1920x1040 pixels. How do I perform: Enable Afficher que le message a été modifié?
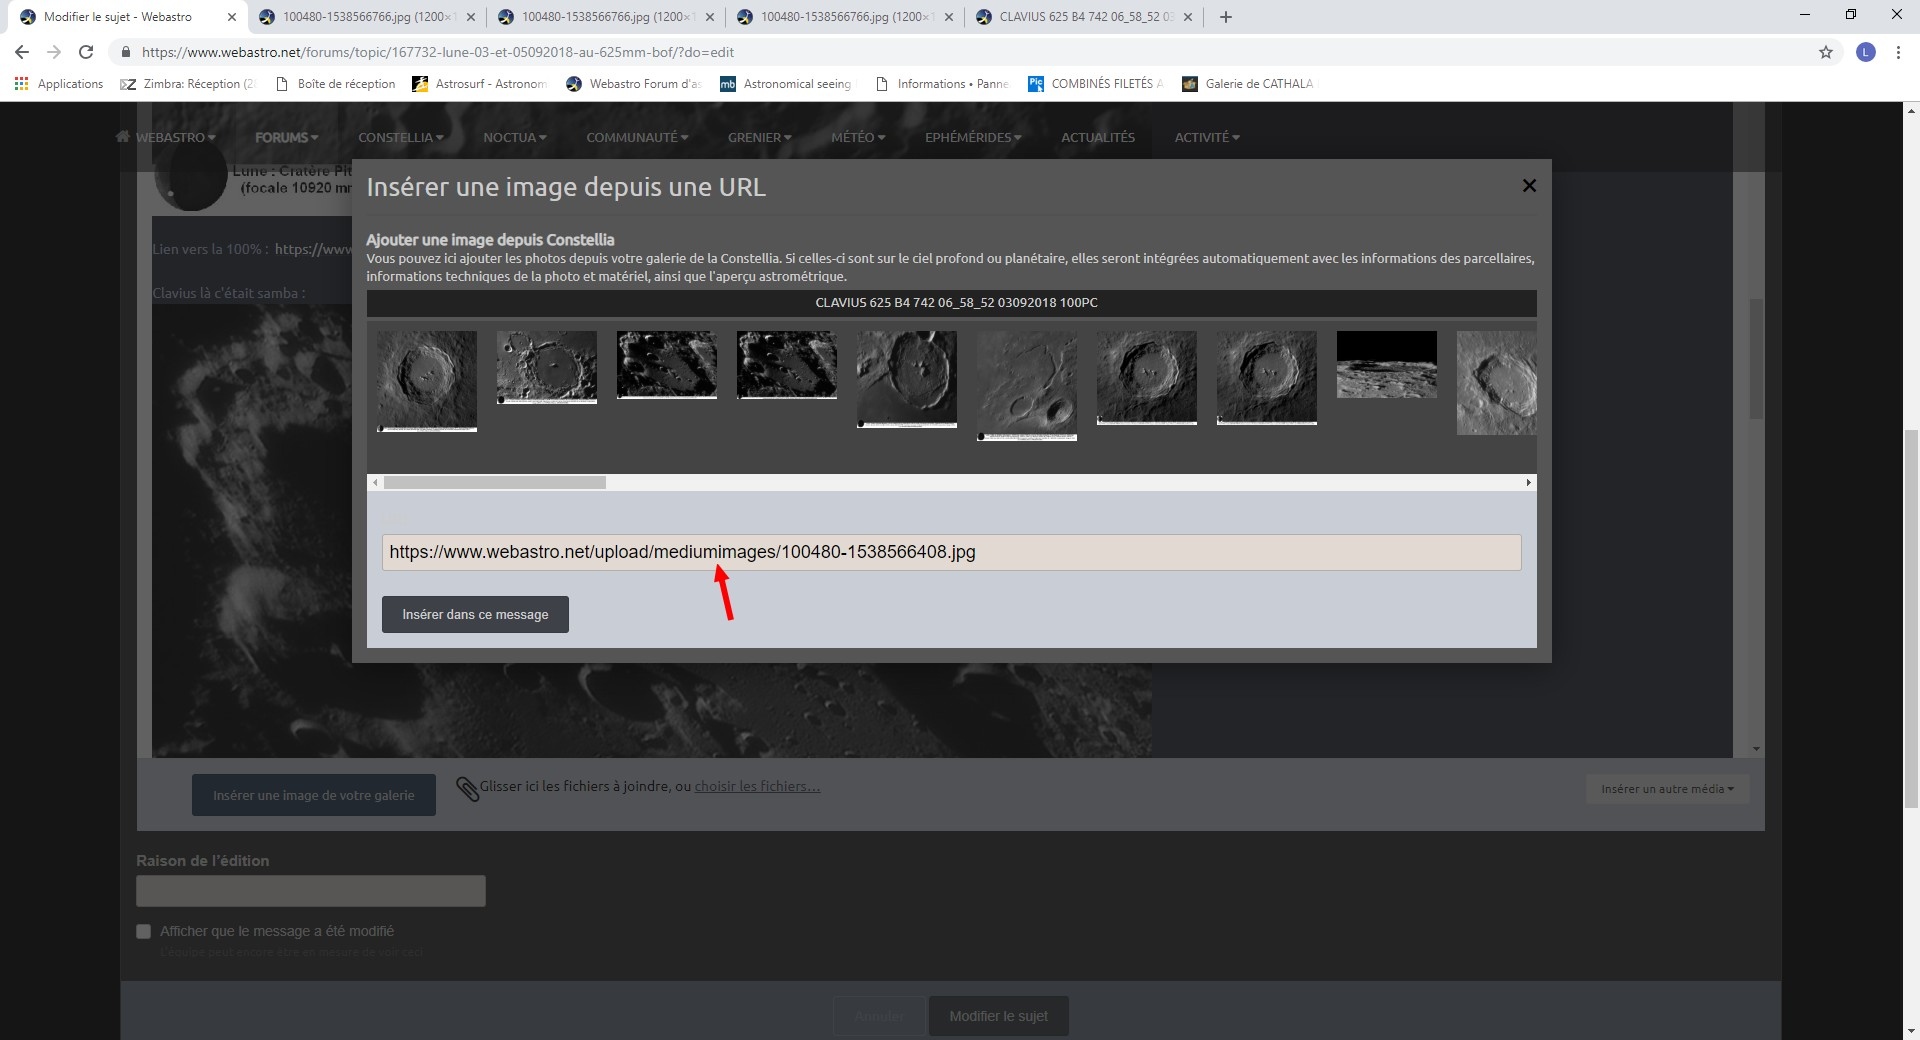coord(144,931)
